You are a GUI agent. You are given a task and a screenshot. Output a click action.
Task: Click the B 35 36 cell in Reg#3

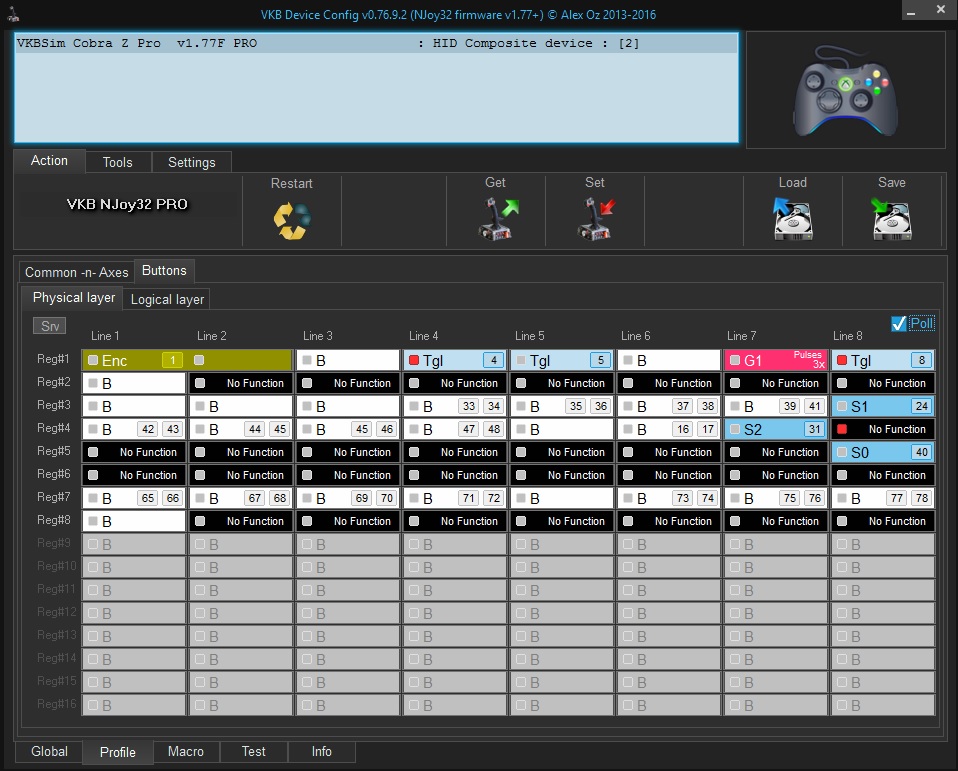pyautogui.click(x=561, y=406)
